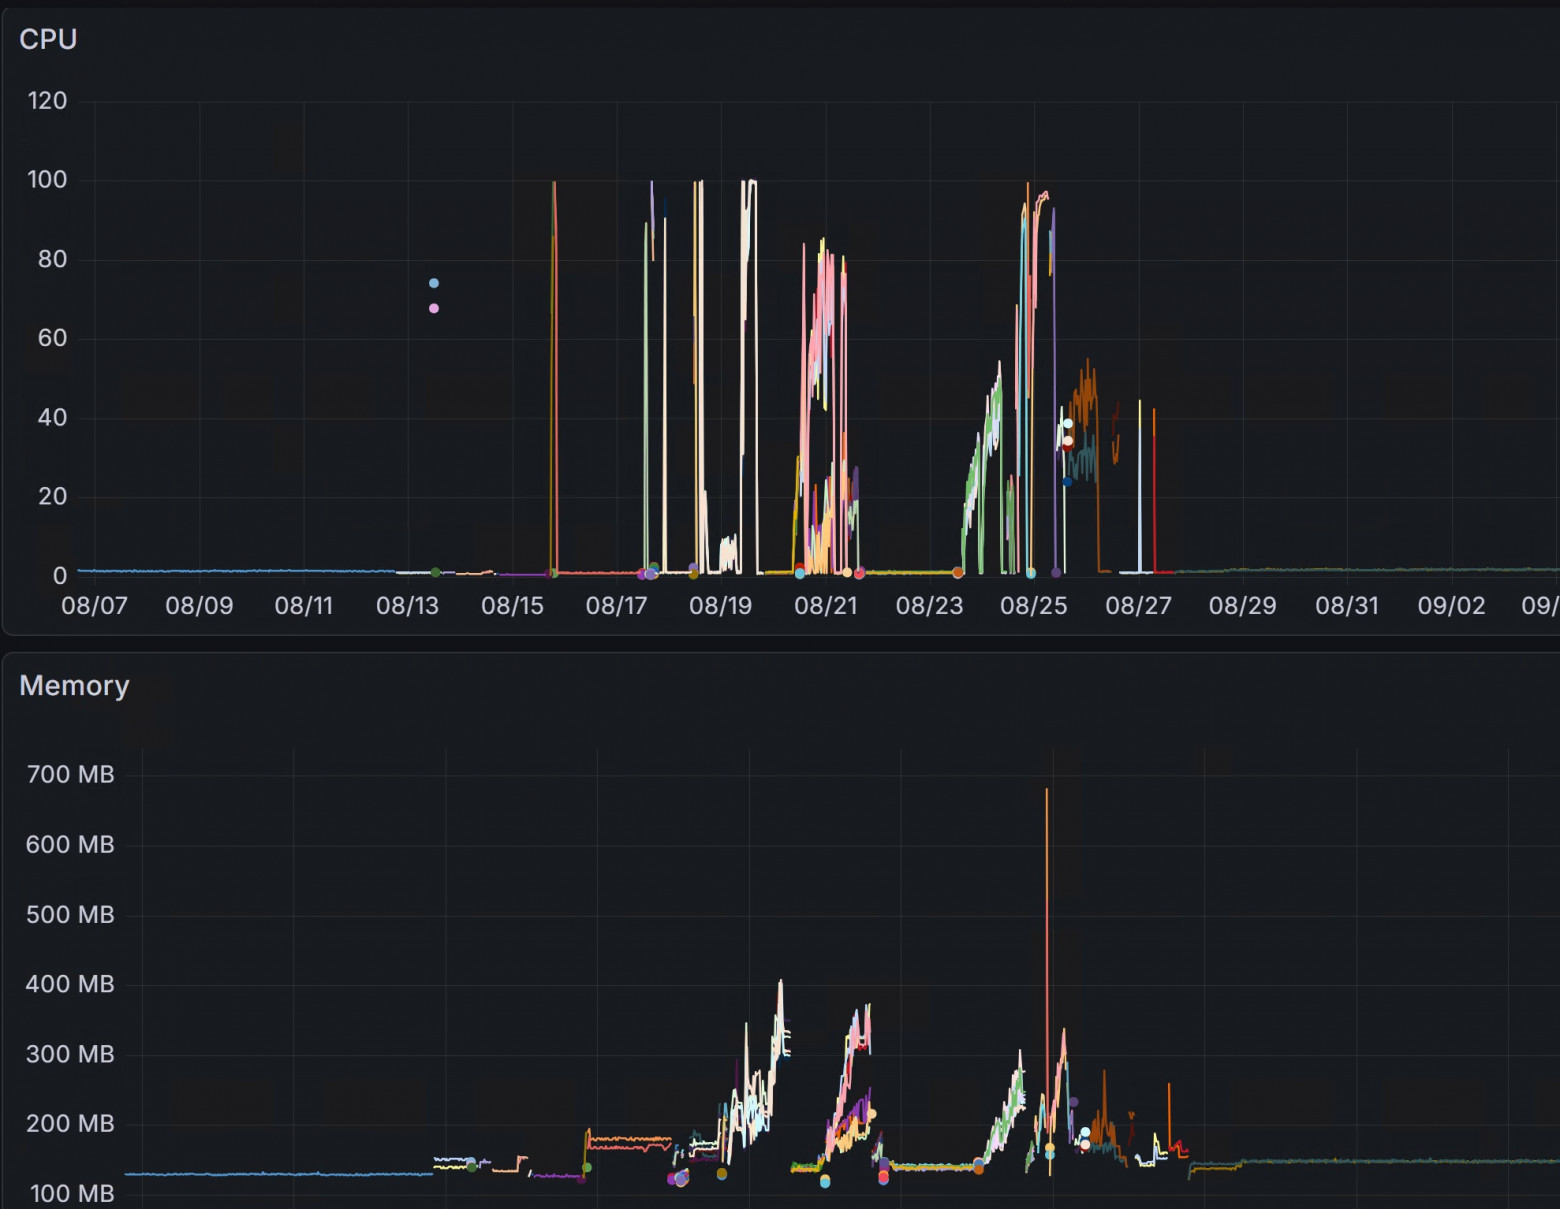Select the isolated pink data point in CPU chart

point(433,308)
